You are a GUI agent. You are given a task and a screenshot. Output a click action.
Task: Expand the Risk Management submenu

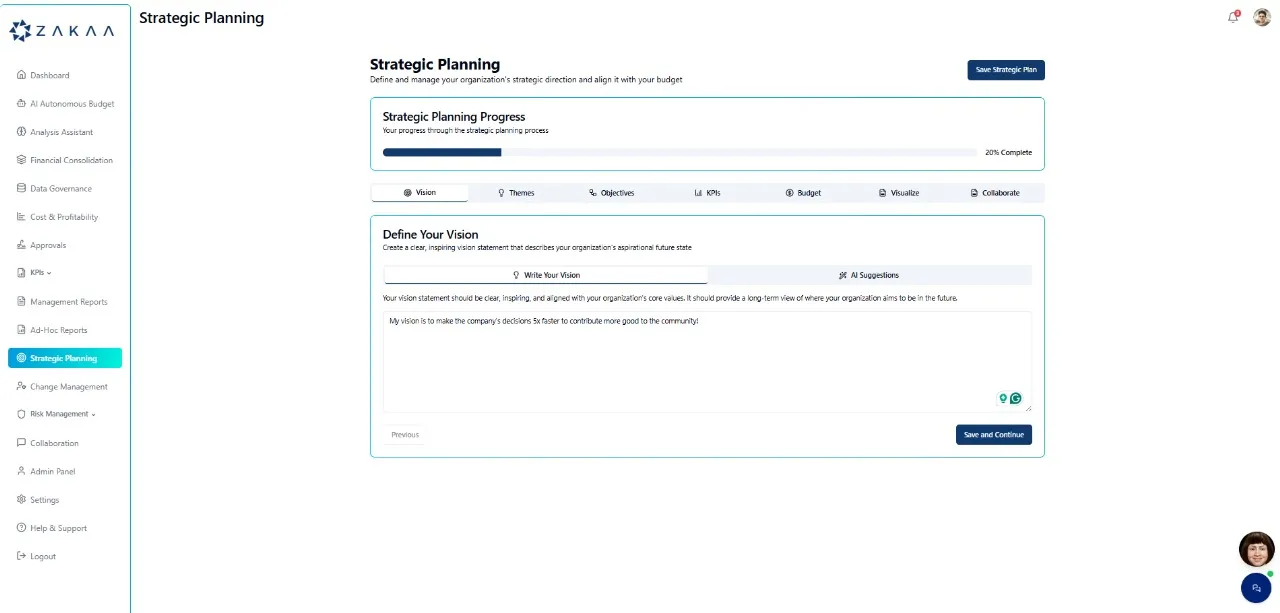(62, 414)
